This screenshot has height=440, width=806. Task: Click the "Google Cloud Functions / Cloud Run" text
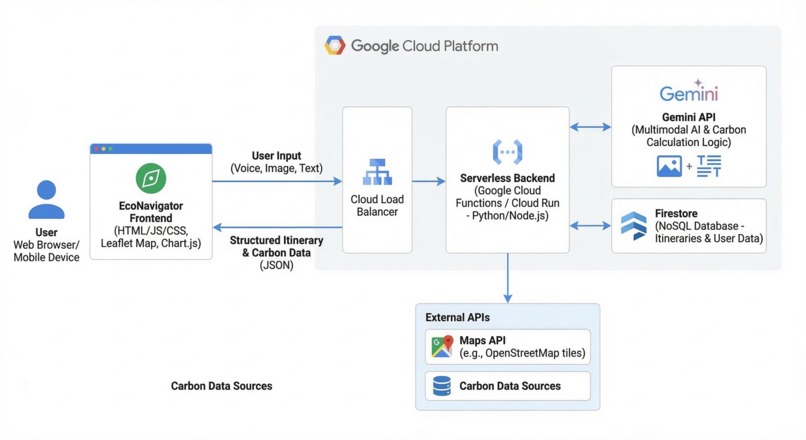pyautogui.click(x=507, y=197)
